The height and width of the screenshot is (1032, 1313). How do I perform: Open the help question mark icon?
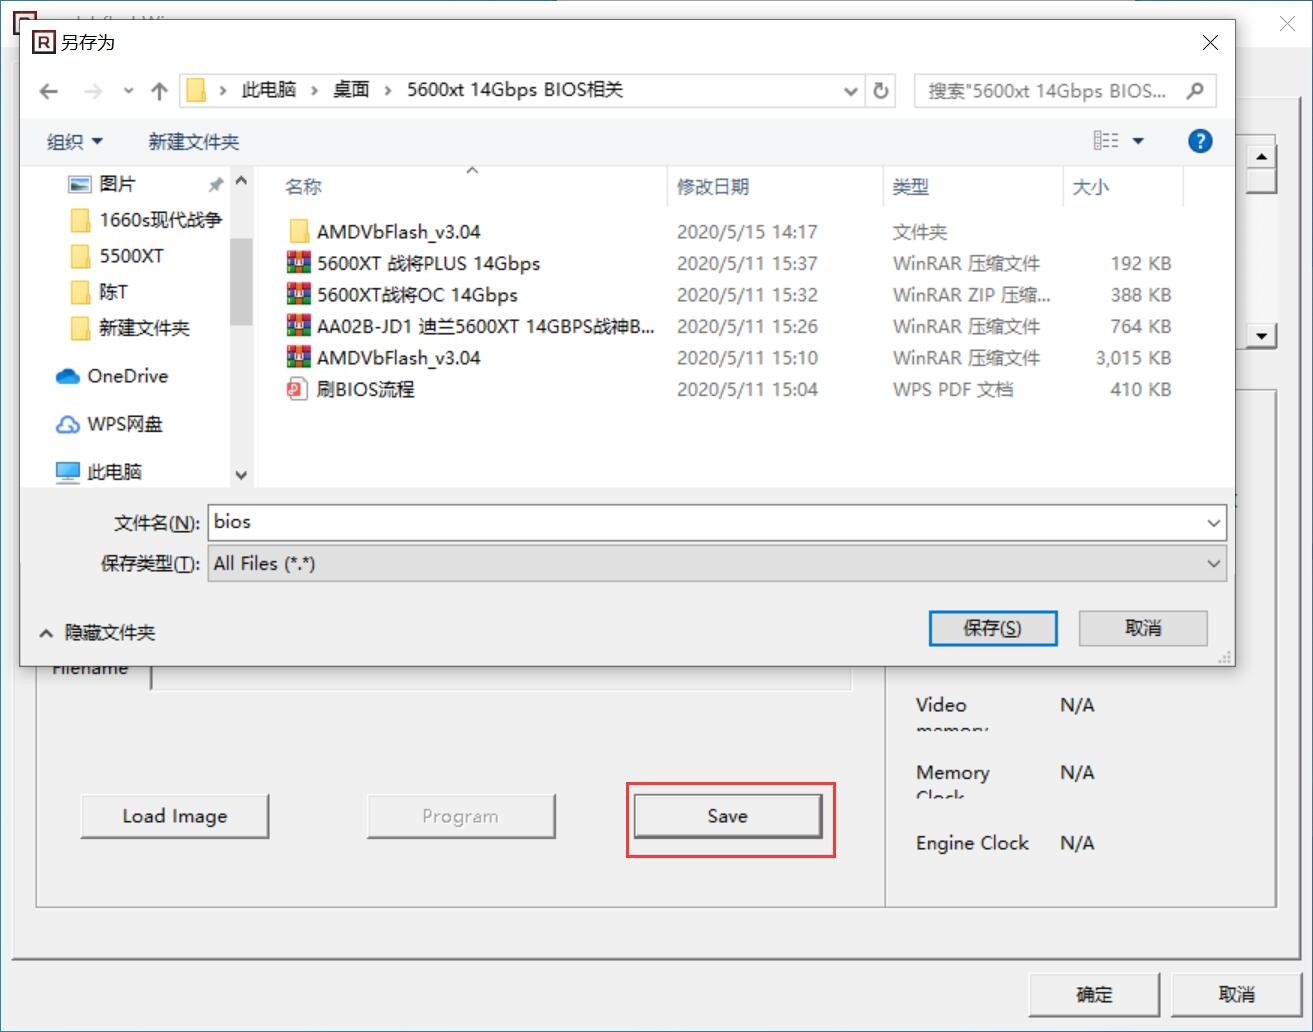click(x=1199, y=141)
